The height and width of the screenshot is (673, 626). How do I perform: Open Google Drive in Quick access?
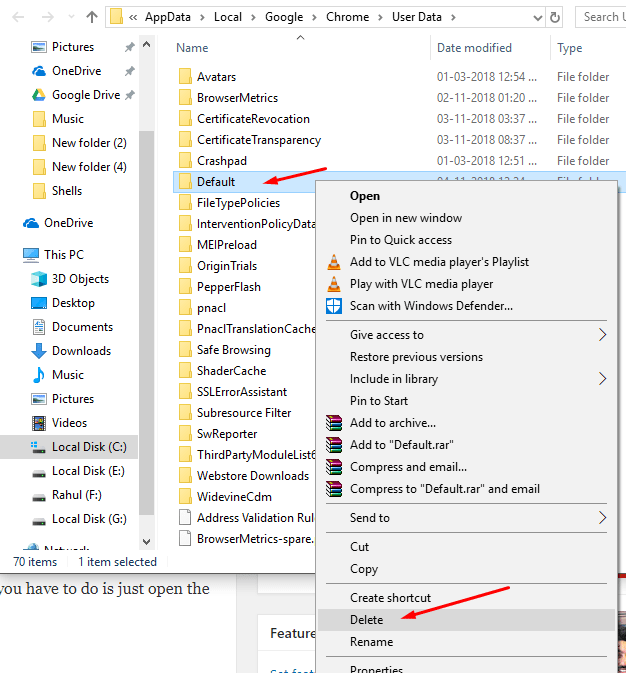click(85, 95)
